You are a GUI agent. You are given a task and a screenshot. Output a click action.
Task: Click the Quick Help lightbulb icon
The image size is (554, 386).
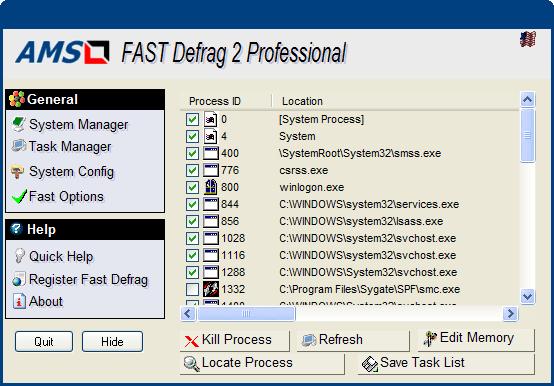point(19,256)
